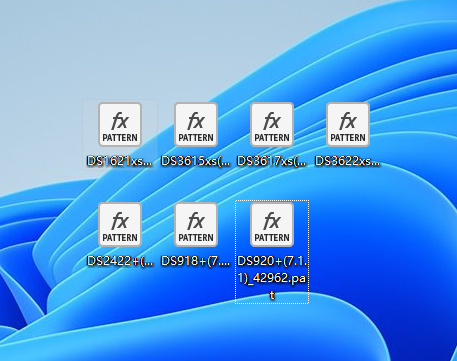This screenshot has height=361, width=457.
Task: Select the DS3622xs pattern file icon
Action: (348, 124)
